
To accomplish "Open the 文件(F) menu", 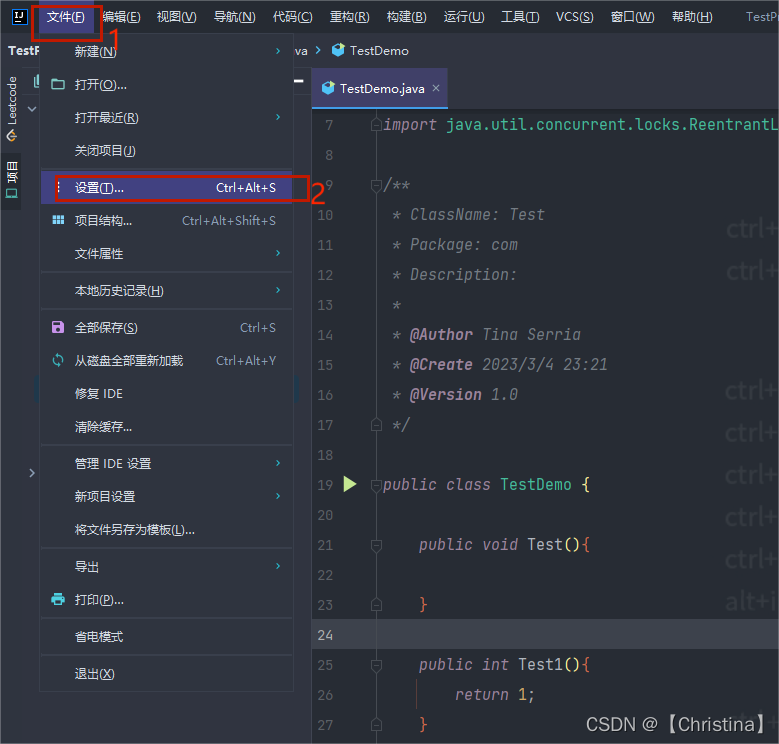I will [x=66, y=17].
